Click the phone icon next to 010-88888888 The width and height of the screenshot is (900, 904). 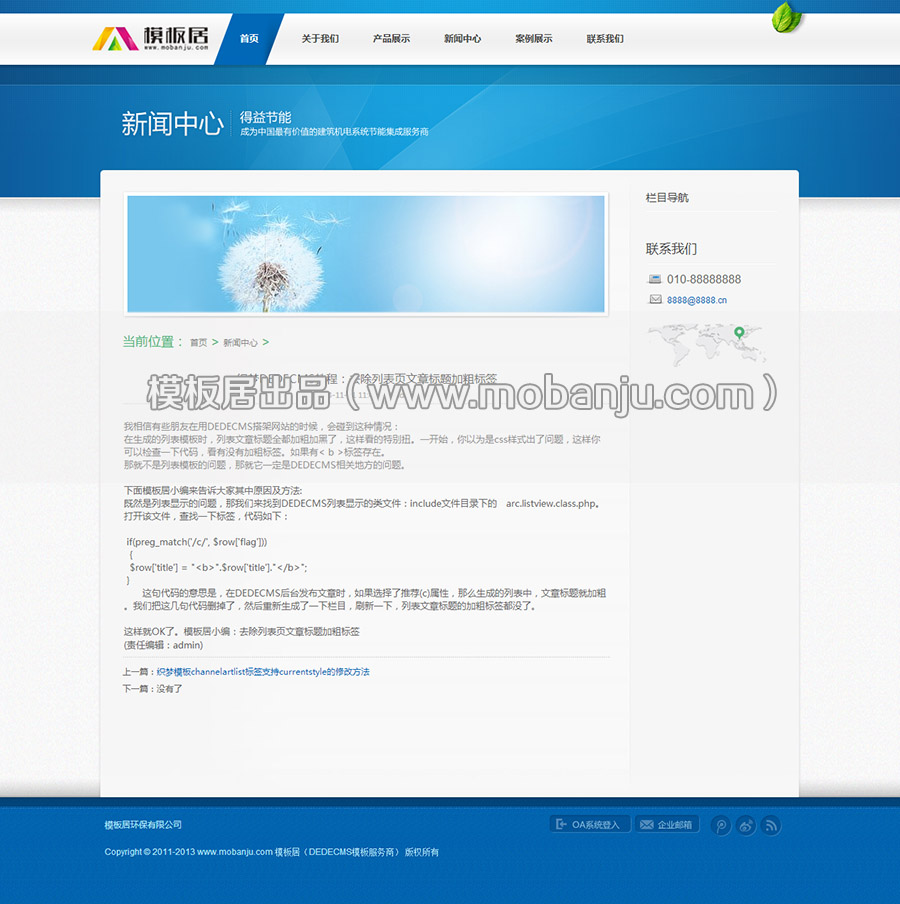tap(655, 279)
